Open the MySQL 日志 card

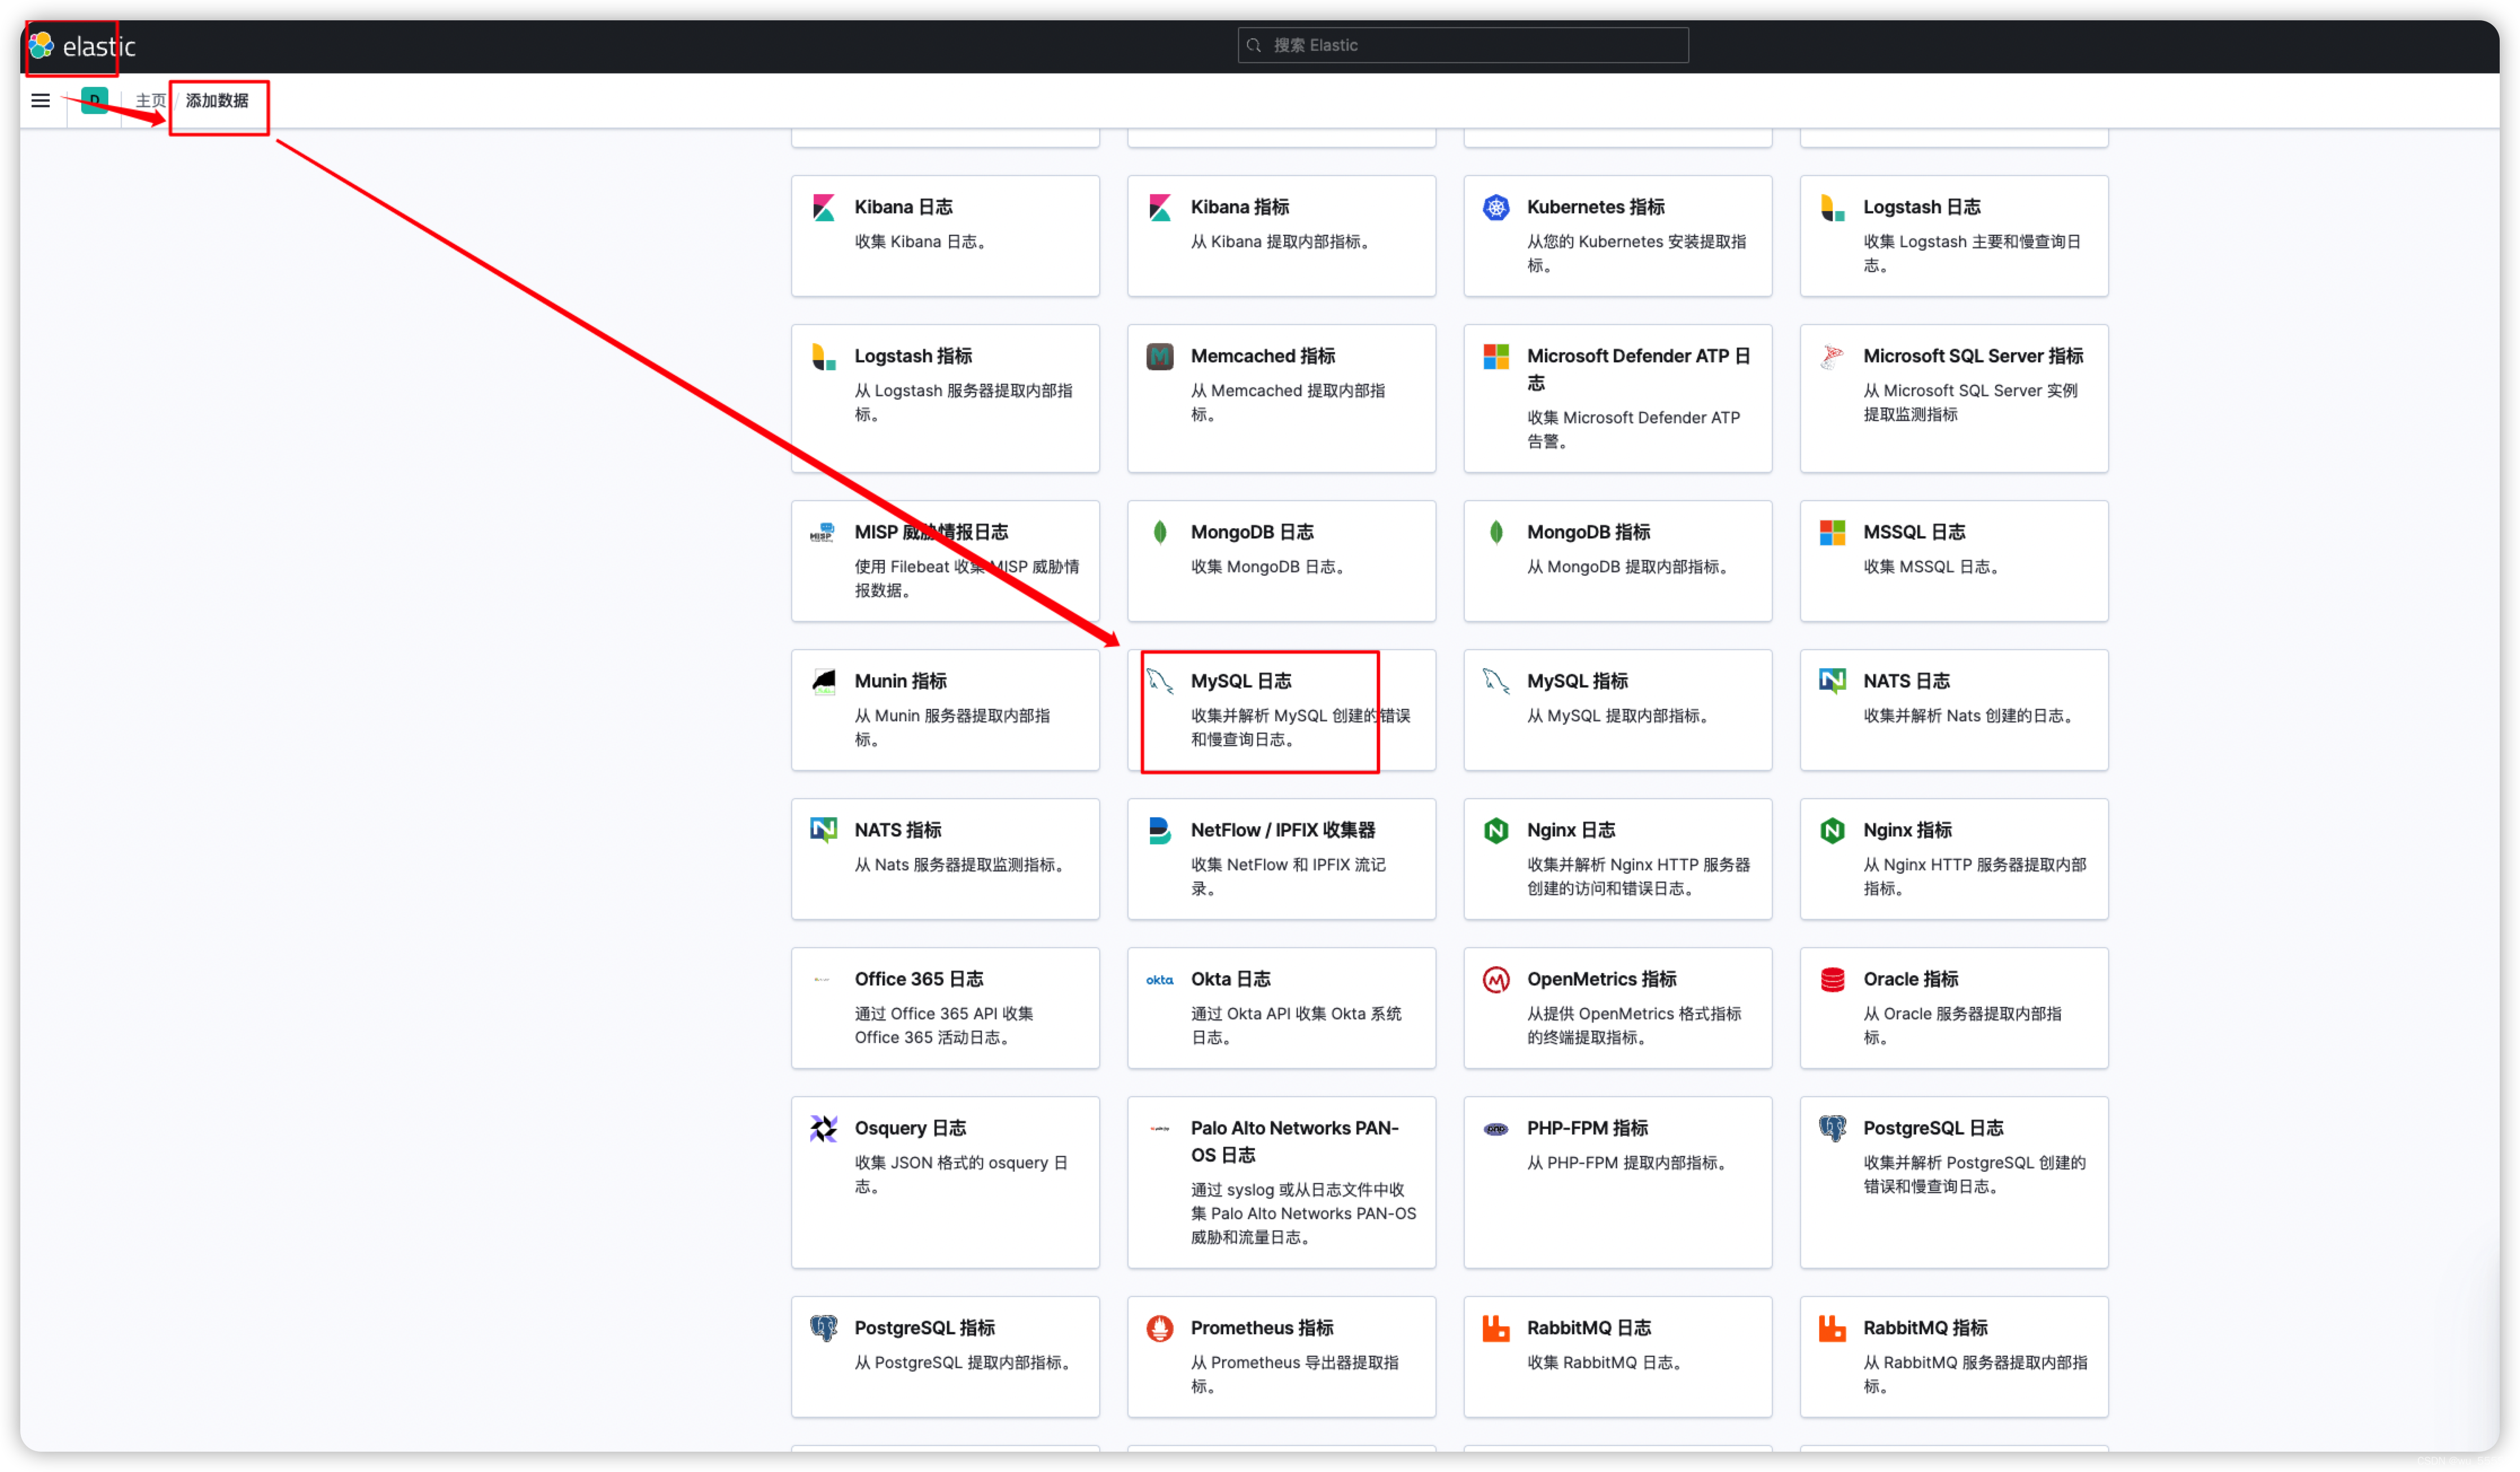click(x=1280, y=710)
